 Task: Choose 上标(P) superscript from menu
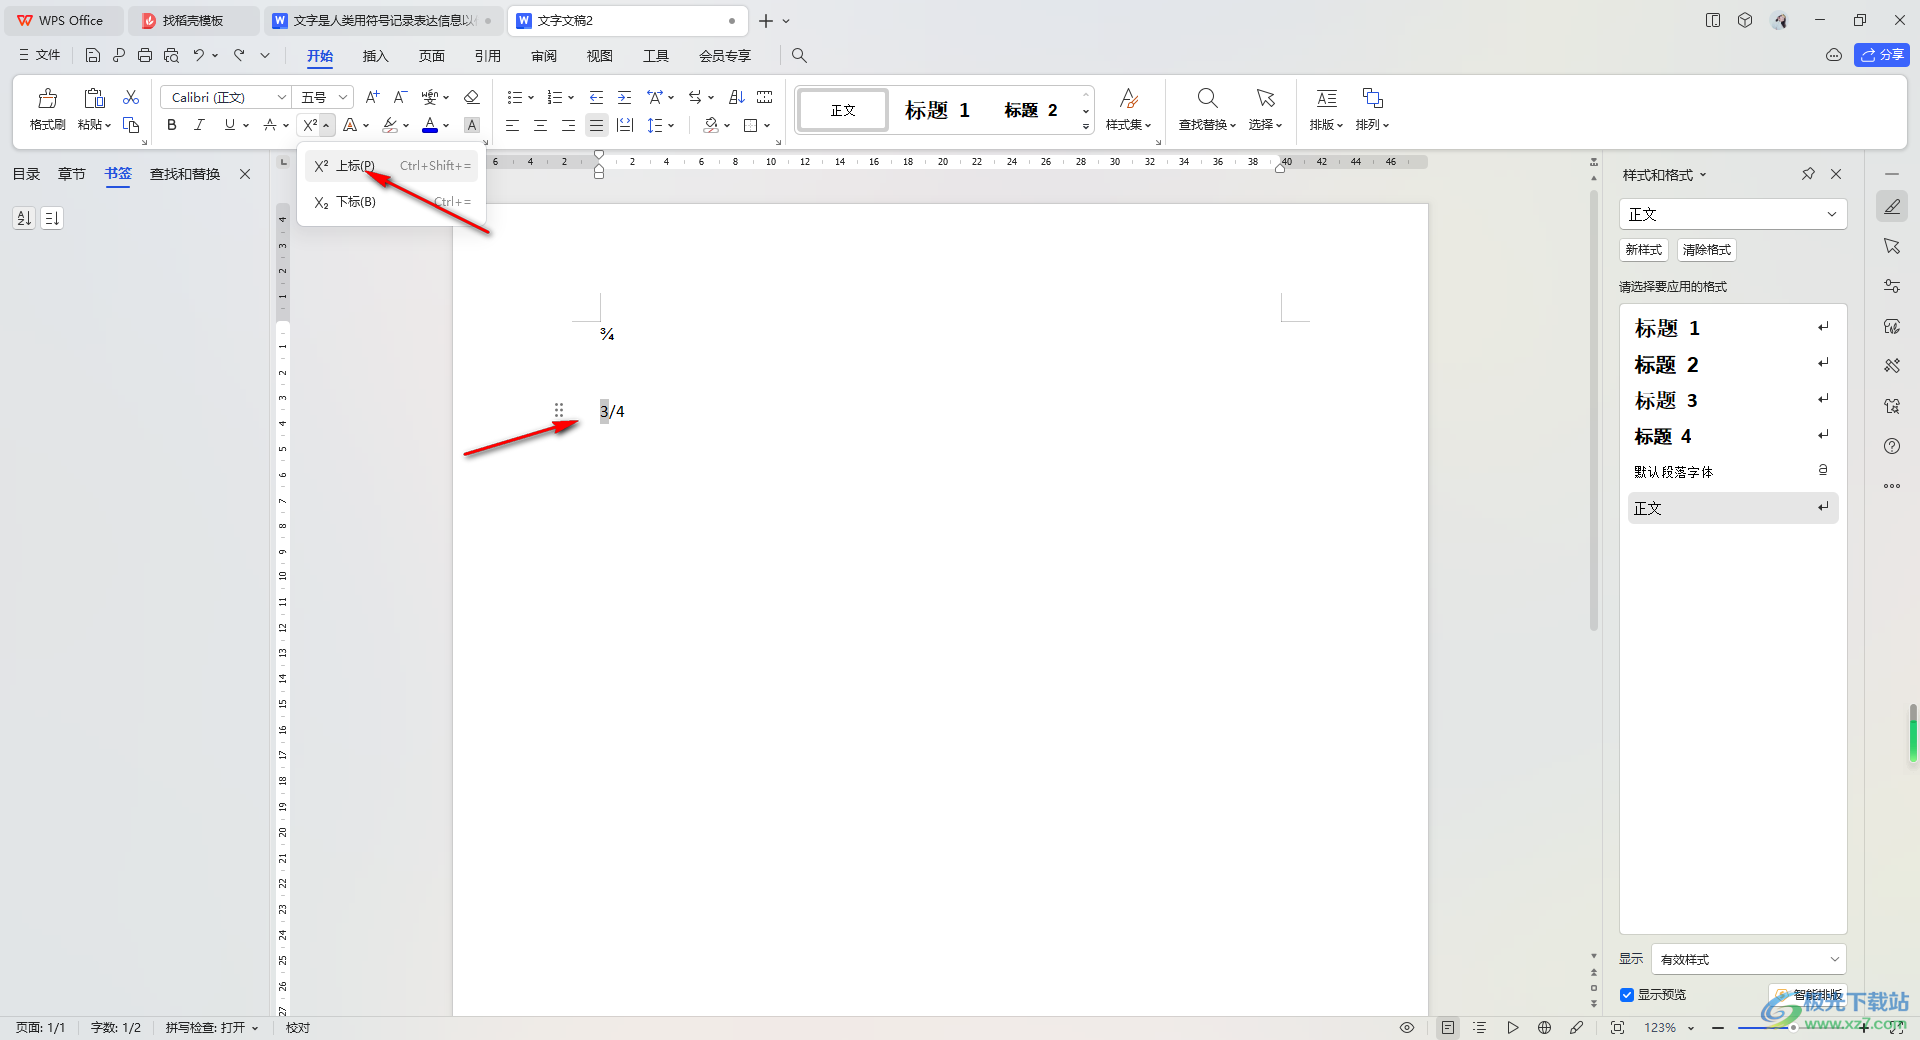coord(392,166)
